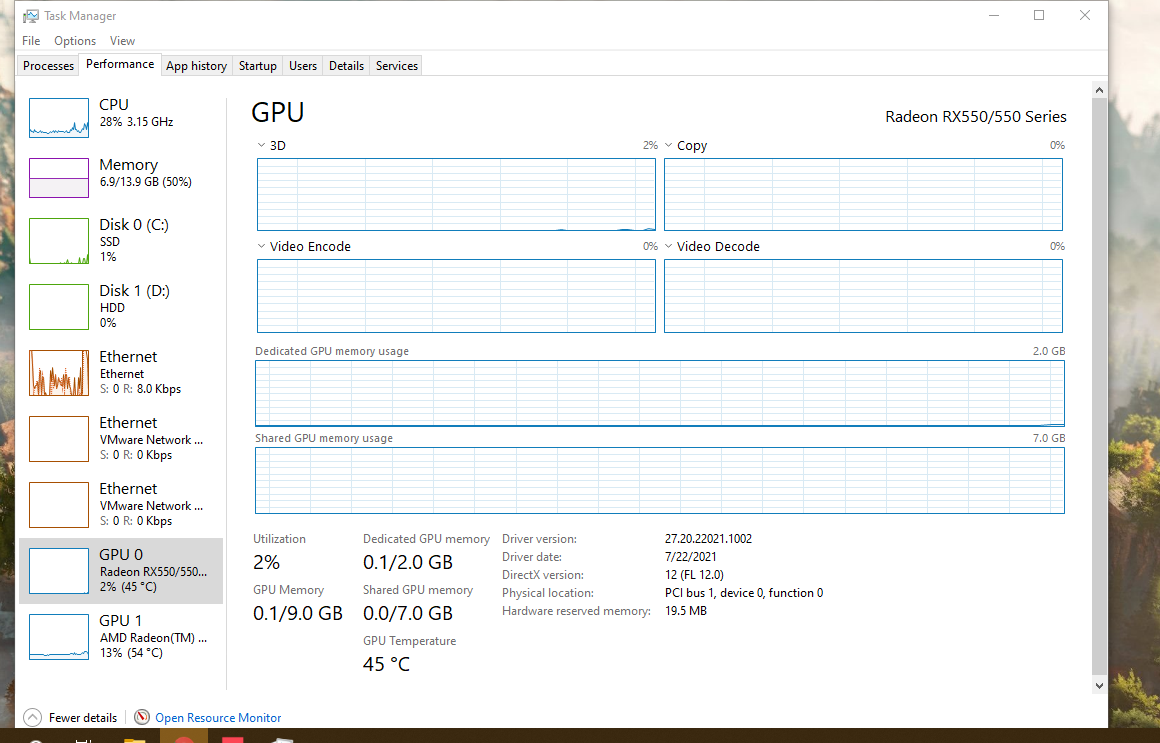This screenshot has height=743, width=1160.
Task: Click the large 2% Utilization value
Action: (266, 562)
